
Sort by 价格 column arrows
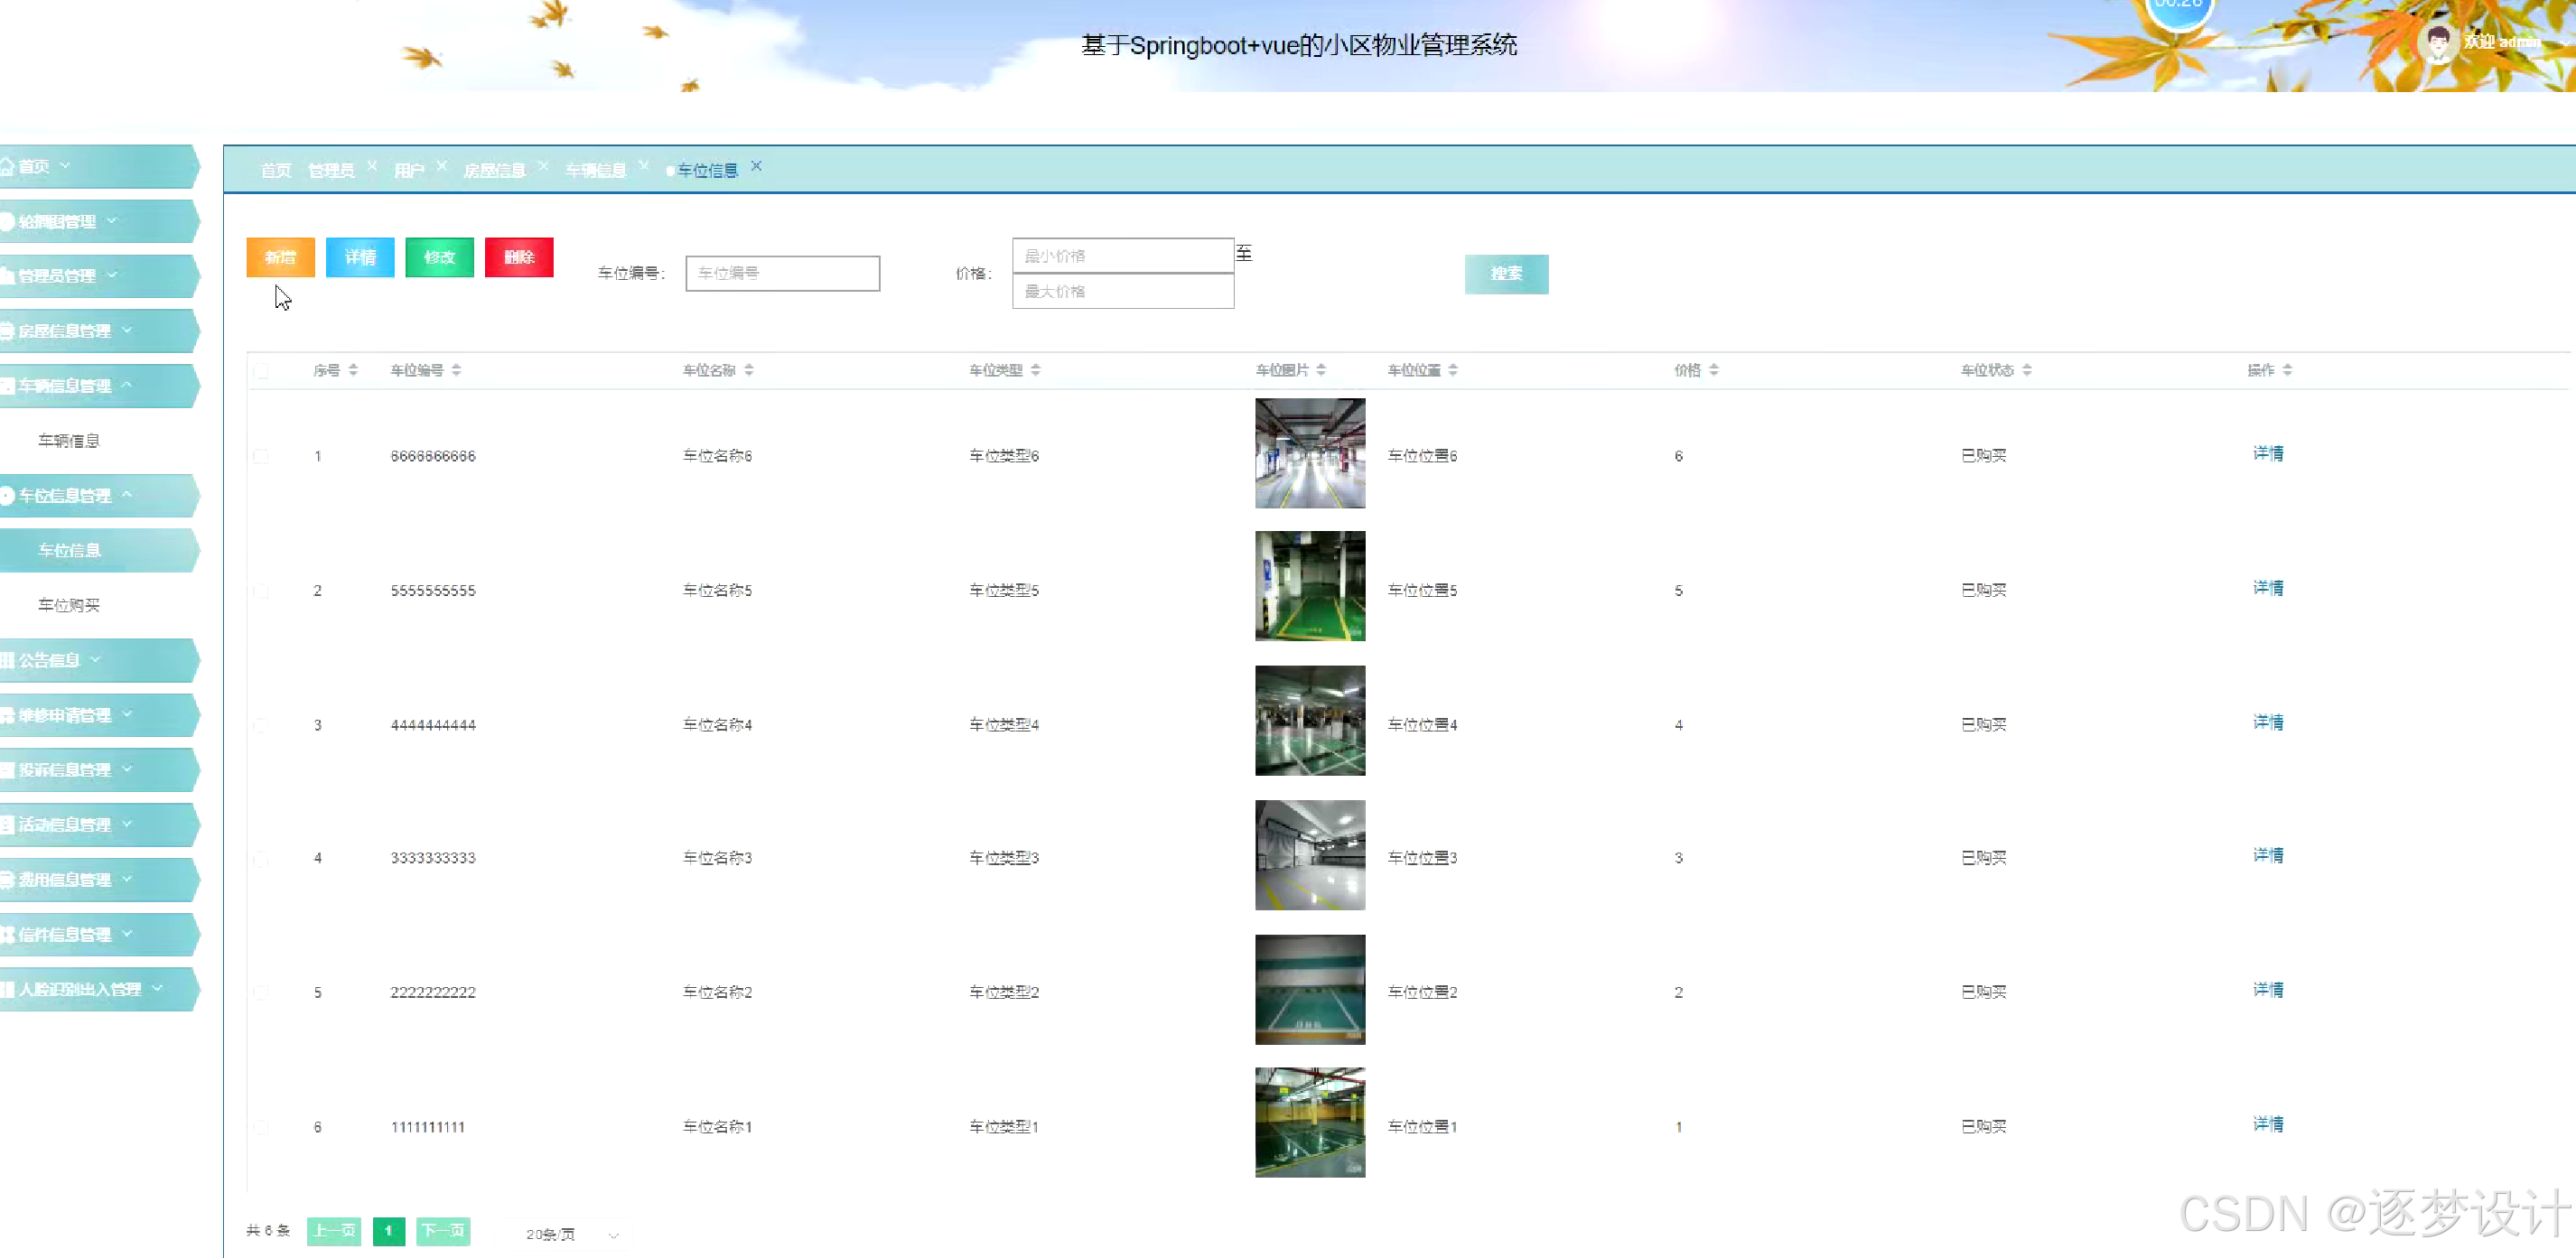tap(1714, 370)
